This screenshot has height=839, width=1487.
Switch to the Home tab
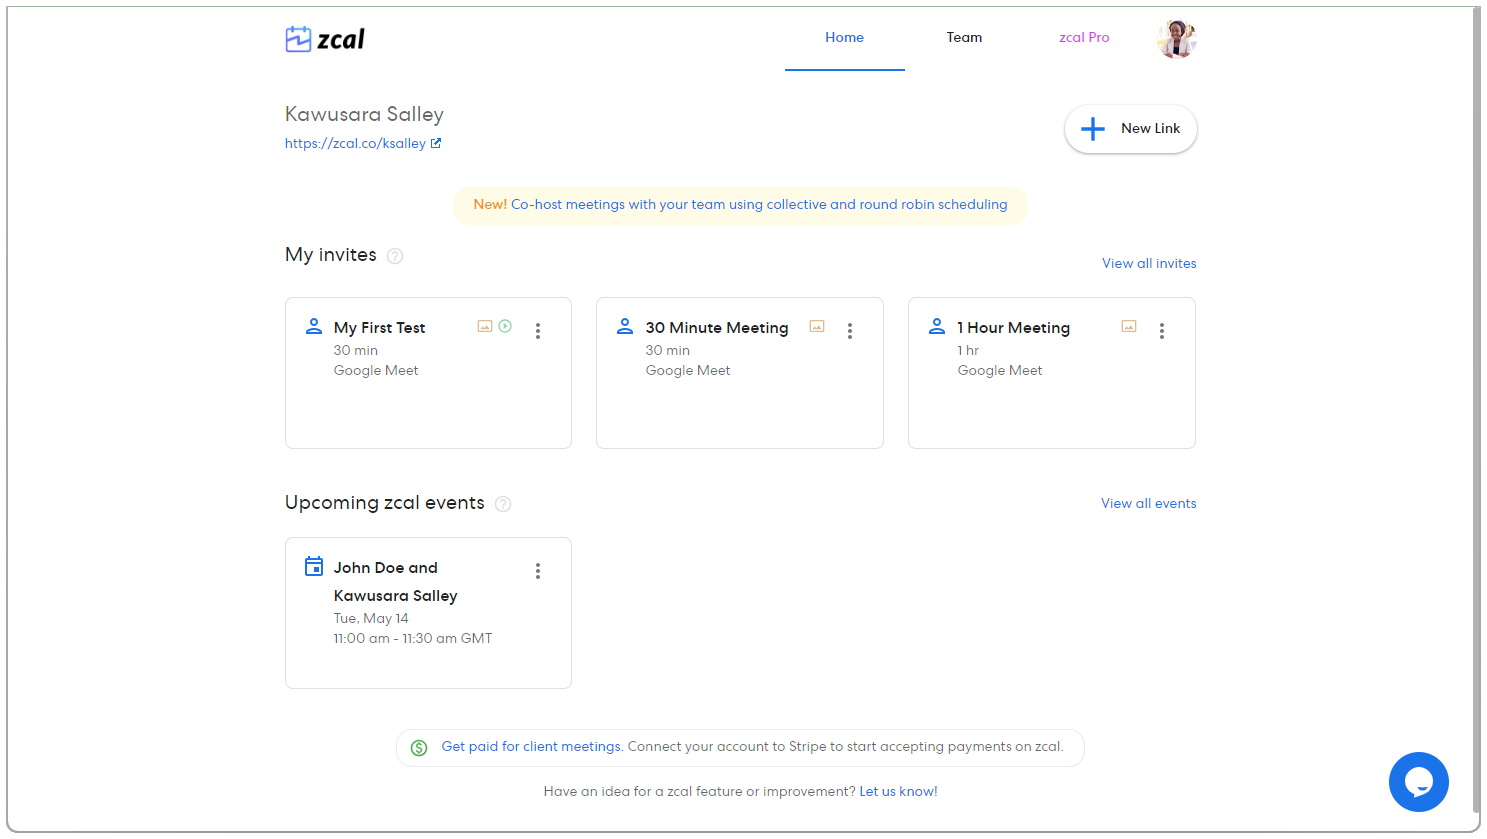pyautogui.click(x=845, y=38)
